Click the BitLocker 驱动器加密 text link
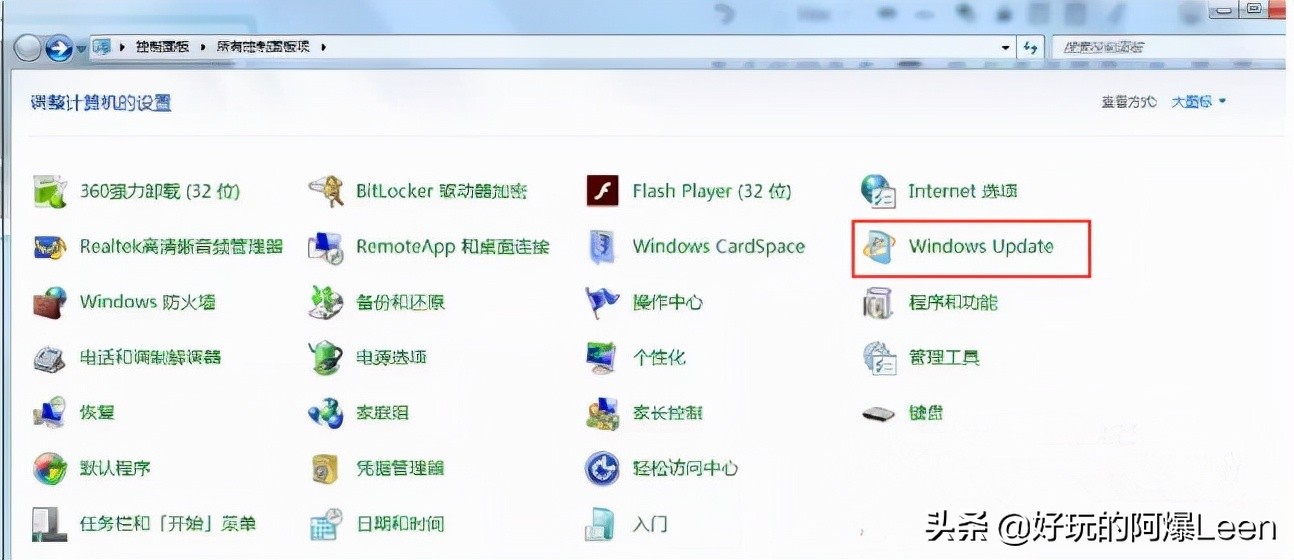This screenshot has width=1294, height=560. tap(442, 190)
